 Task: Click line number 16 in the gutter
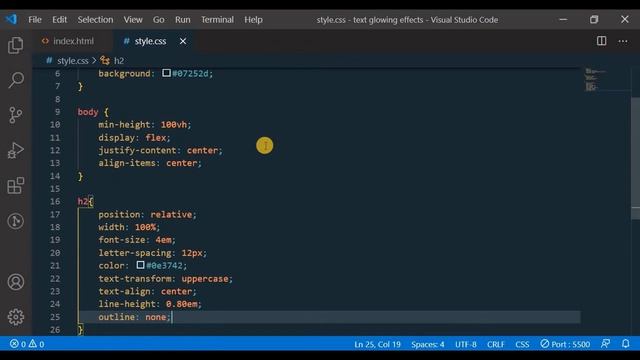55,201
